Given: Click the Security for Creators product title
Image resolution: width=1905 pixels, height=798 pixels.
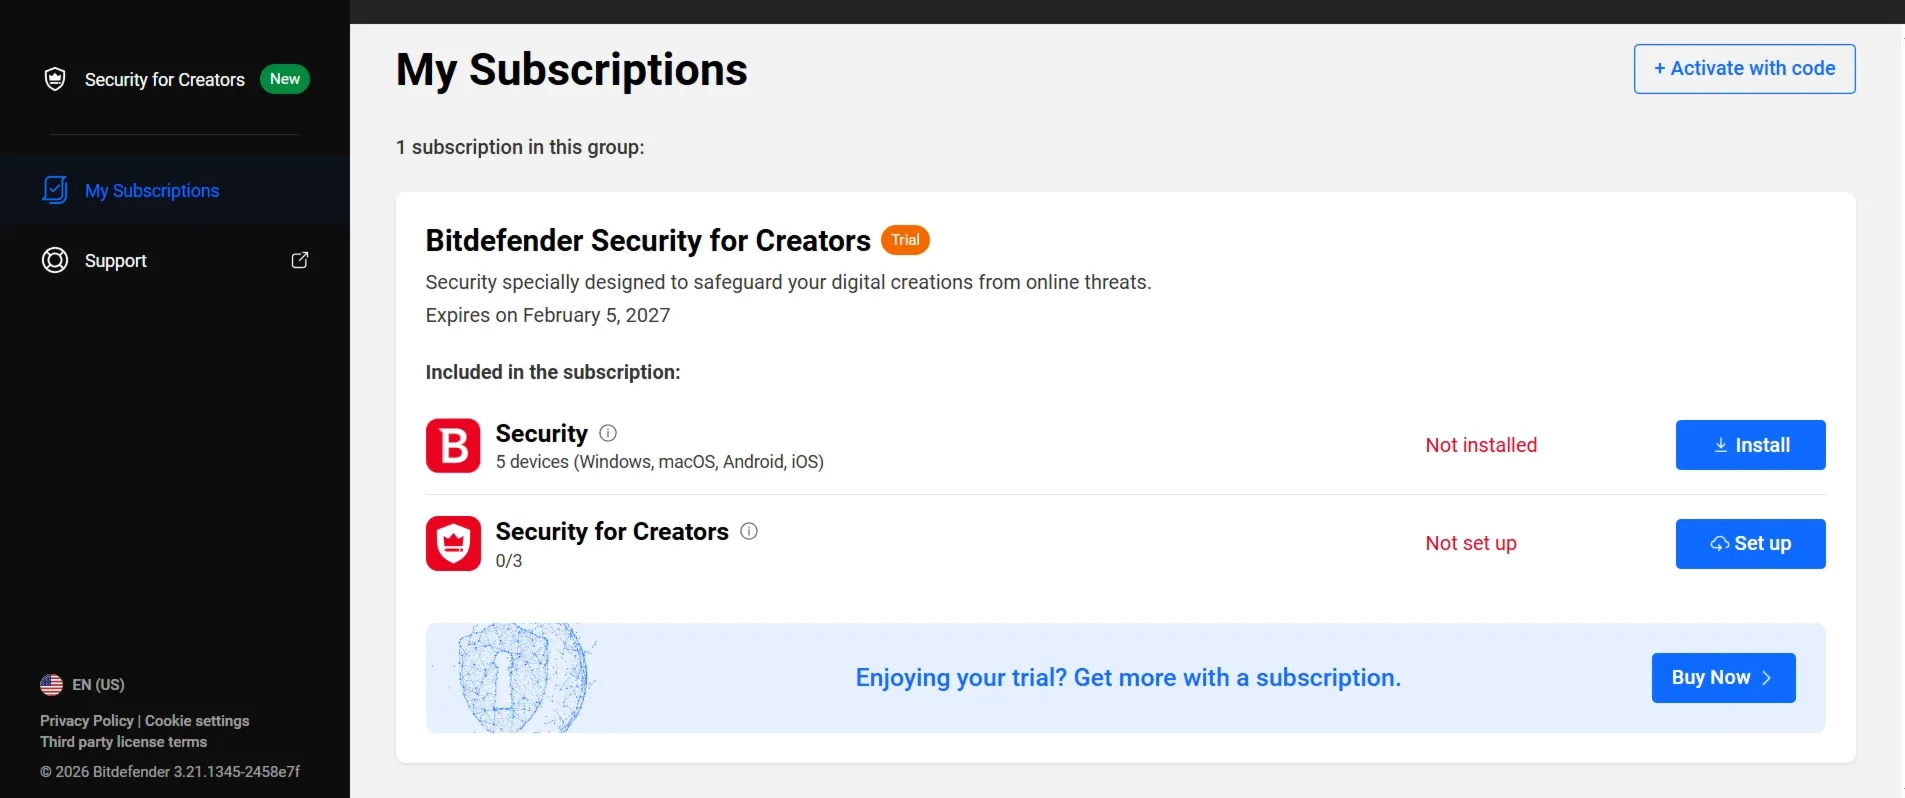Looking at the screenshot, I should pyautogui.click(x=612, y=531).
